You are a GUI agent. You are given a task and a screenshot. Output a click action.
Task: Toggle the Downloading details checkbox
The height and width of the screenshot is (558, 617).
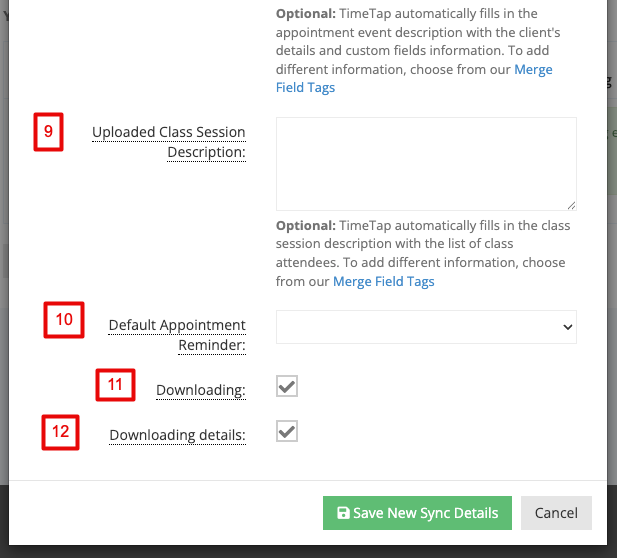point(287,431)
